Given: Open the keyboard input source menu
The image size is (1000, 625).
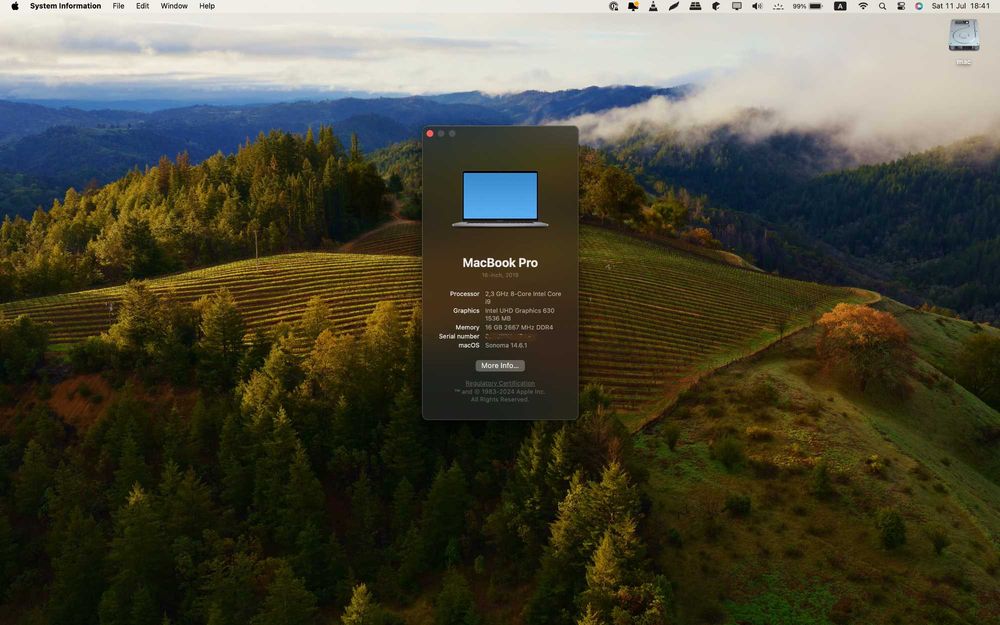Looking at the screenshot, I should tap(840, 6).
